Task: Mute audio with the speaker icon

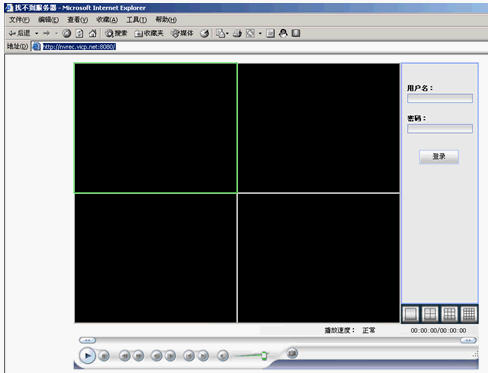Action: [x=223, y=356]
